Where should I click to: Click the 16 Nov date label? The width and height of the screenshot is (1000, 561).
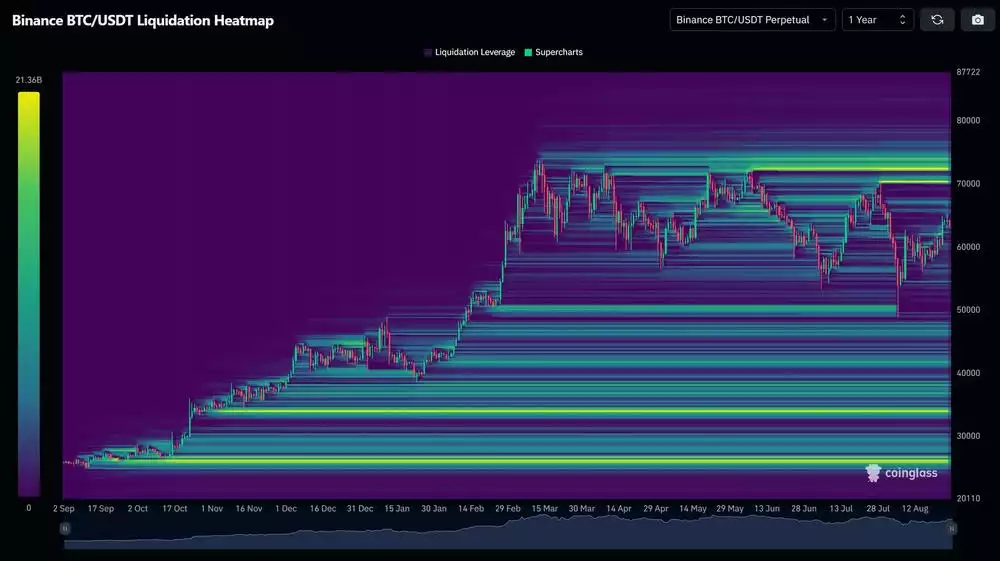click(249, 509)
